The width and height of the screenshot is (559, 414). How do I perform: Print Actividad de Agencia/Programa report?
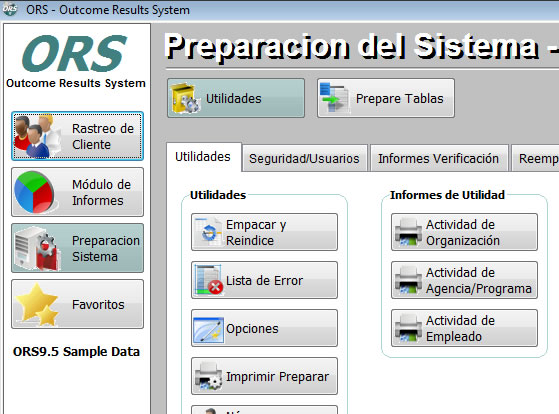[x=464, y=280]
